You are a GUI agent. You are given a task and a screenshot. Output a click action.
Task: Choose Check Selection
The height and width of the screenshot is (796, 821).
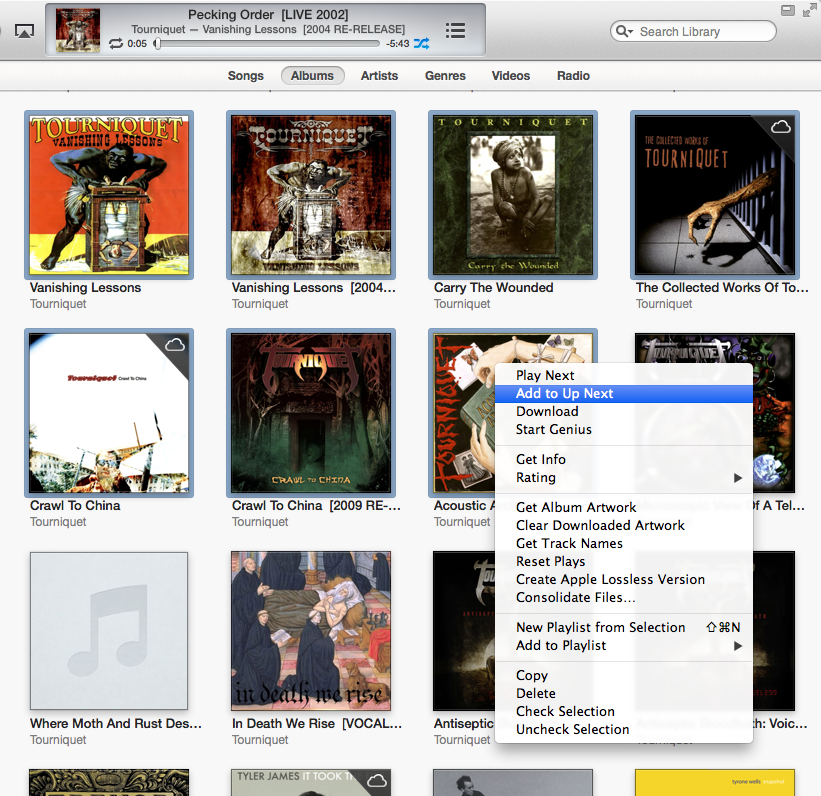tap(624, 711)
